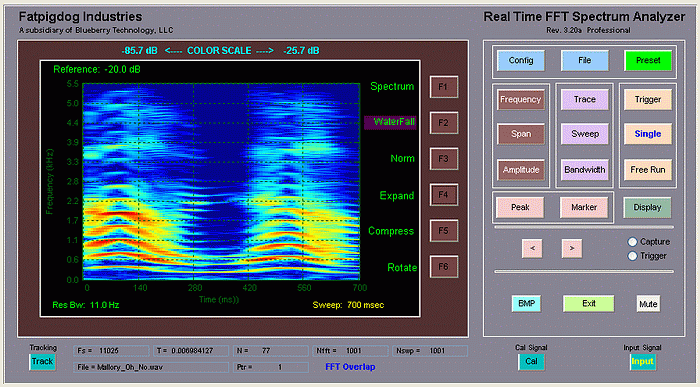Step back with the left arrow button
The width and height of the screenshot is (700, 387).
(532, 248)
